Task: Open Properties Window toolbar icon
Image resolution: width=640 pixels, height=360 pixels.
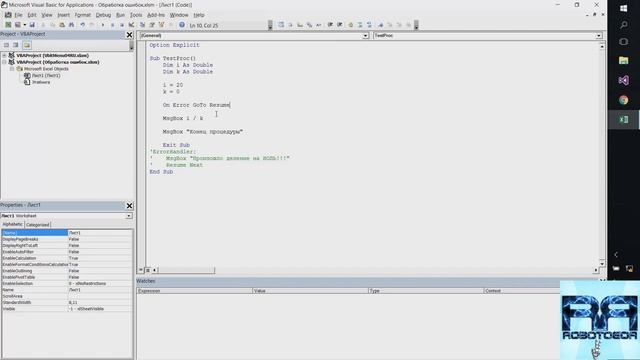Action: tap(152, 25)
